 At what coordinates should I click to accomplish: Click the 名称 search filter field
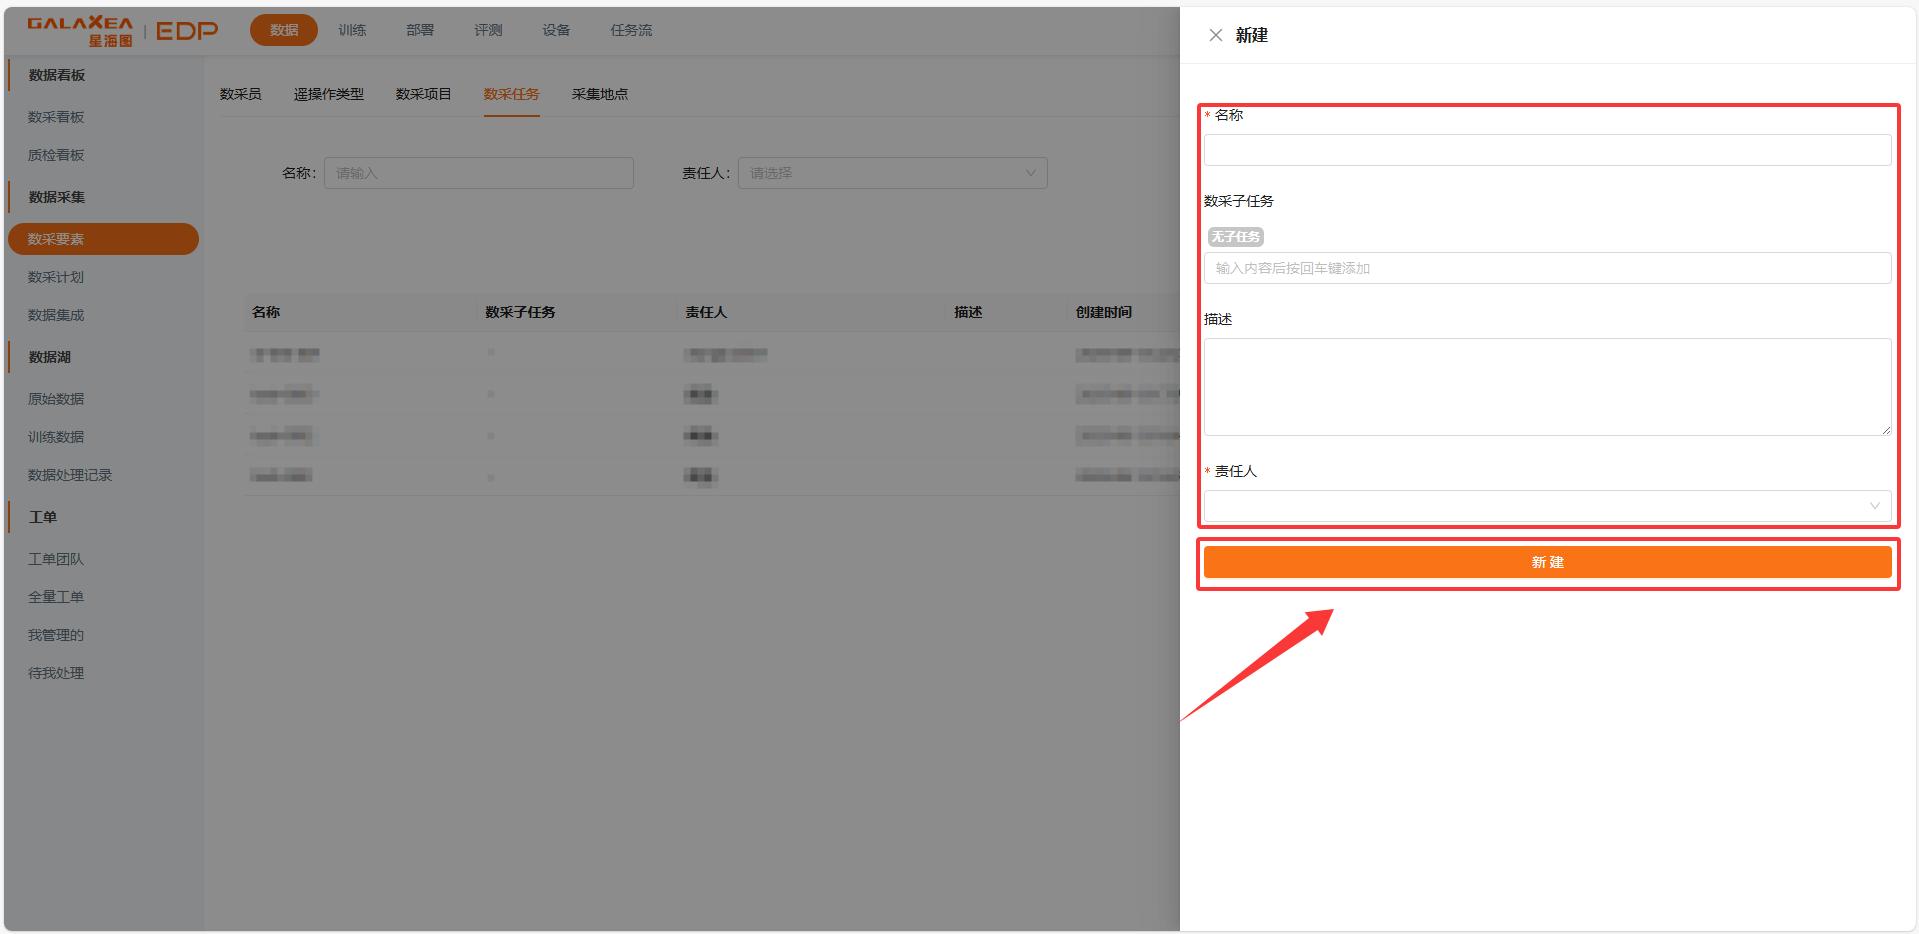click(x=478, y=173)
